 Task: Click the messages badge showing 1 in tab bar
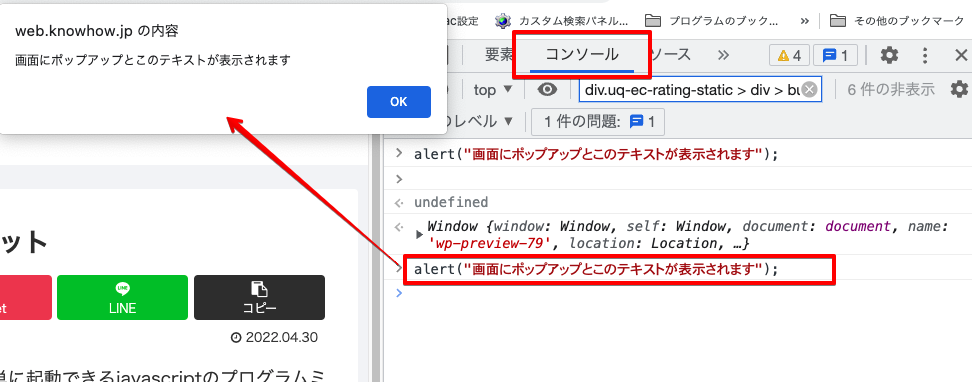[x=835, y=55]
